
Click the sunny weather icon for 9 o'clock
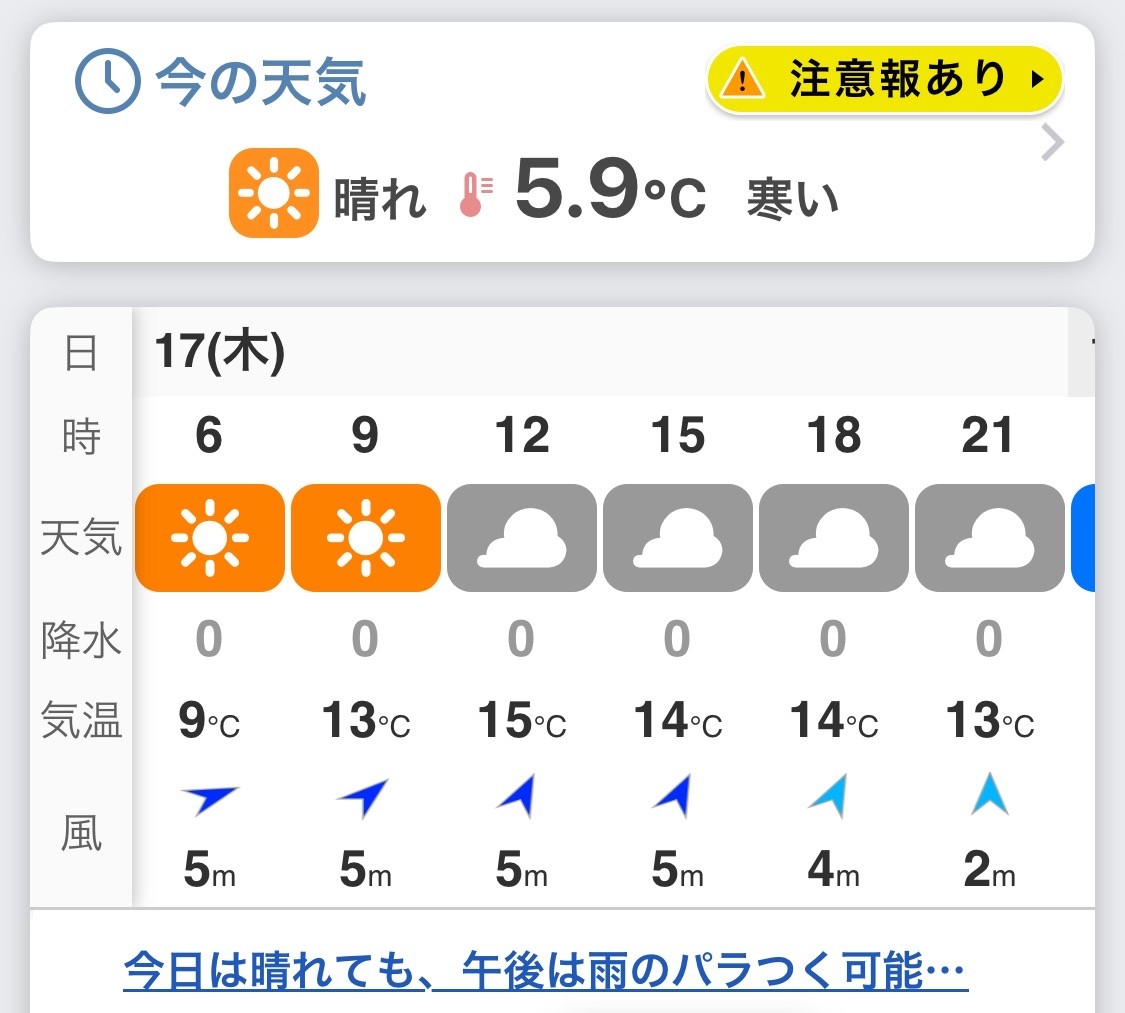click(x=366, y=537)
